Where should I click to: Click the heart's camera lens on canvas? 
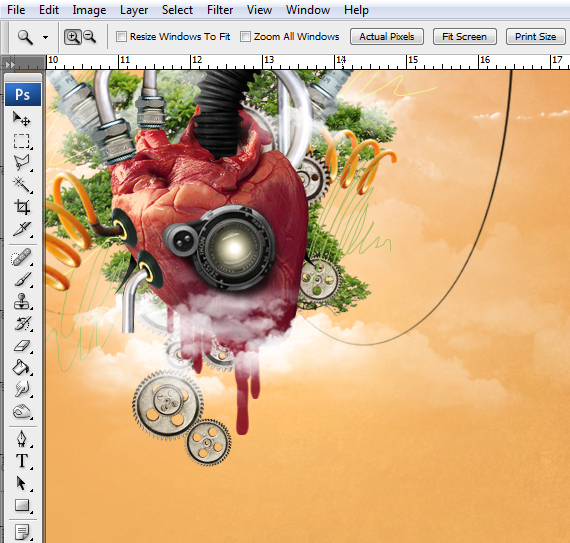(234, 248)
